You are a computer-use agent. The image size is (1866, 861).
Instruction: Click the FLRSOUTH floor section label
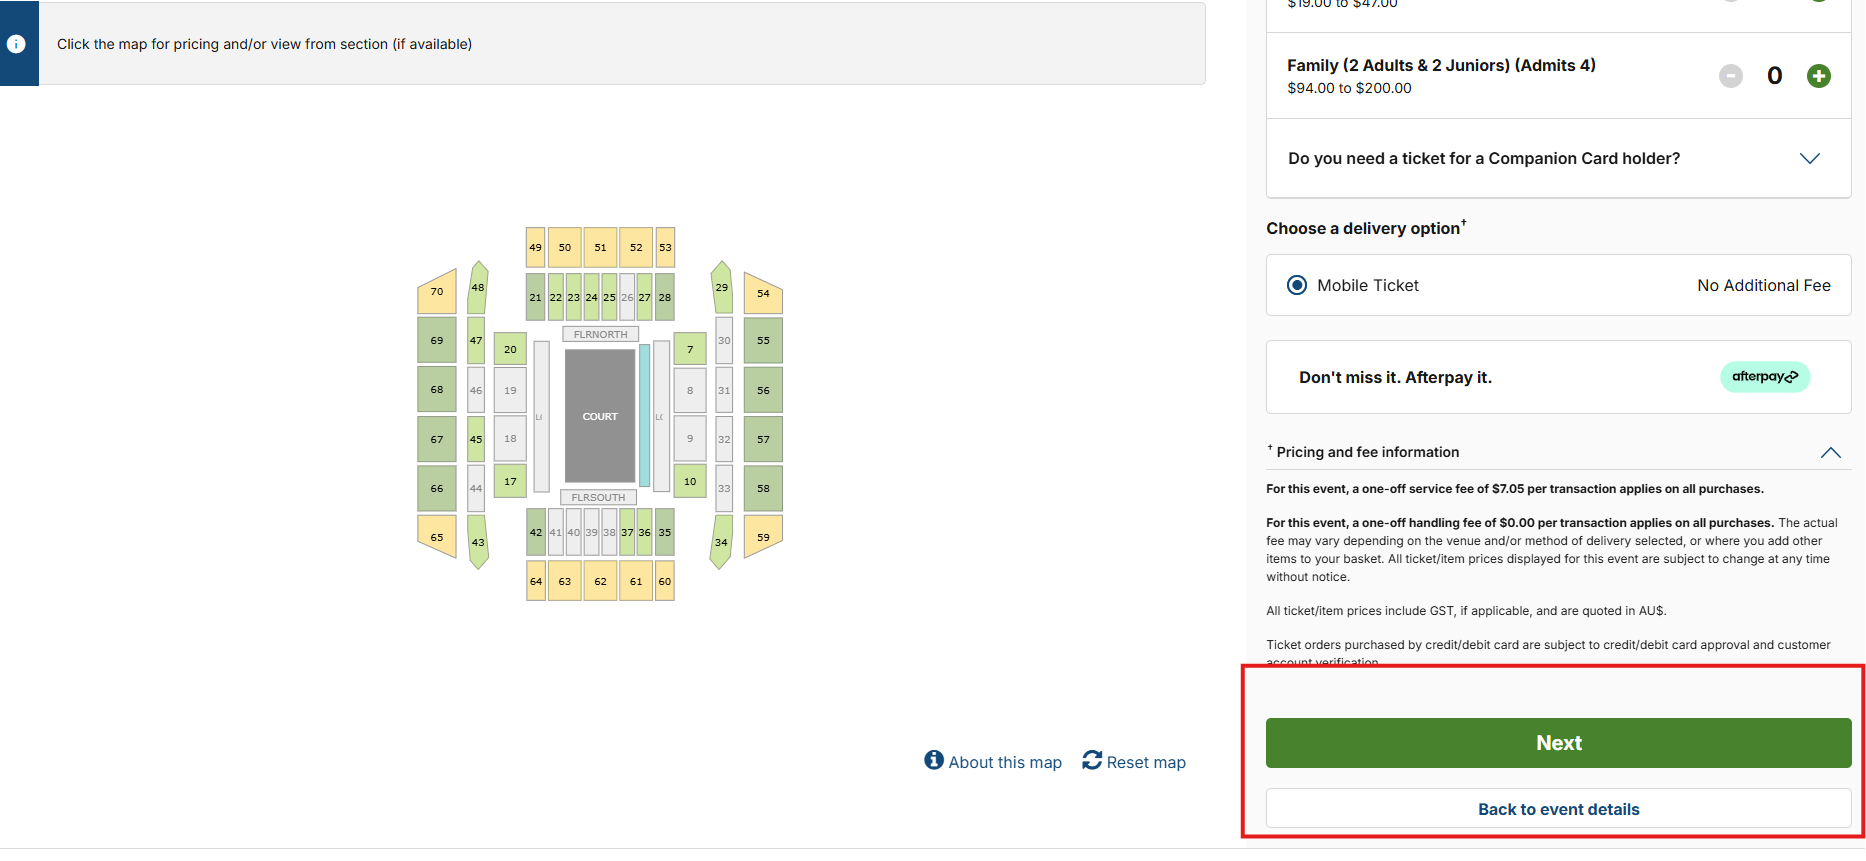598,497
